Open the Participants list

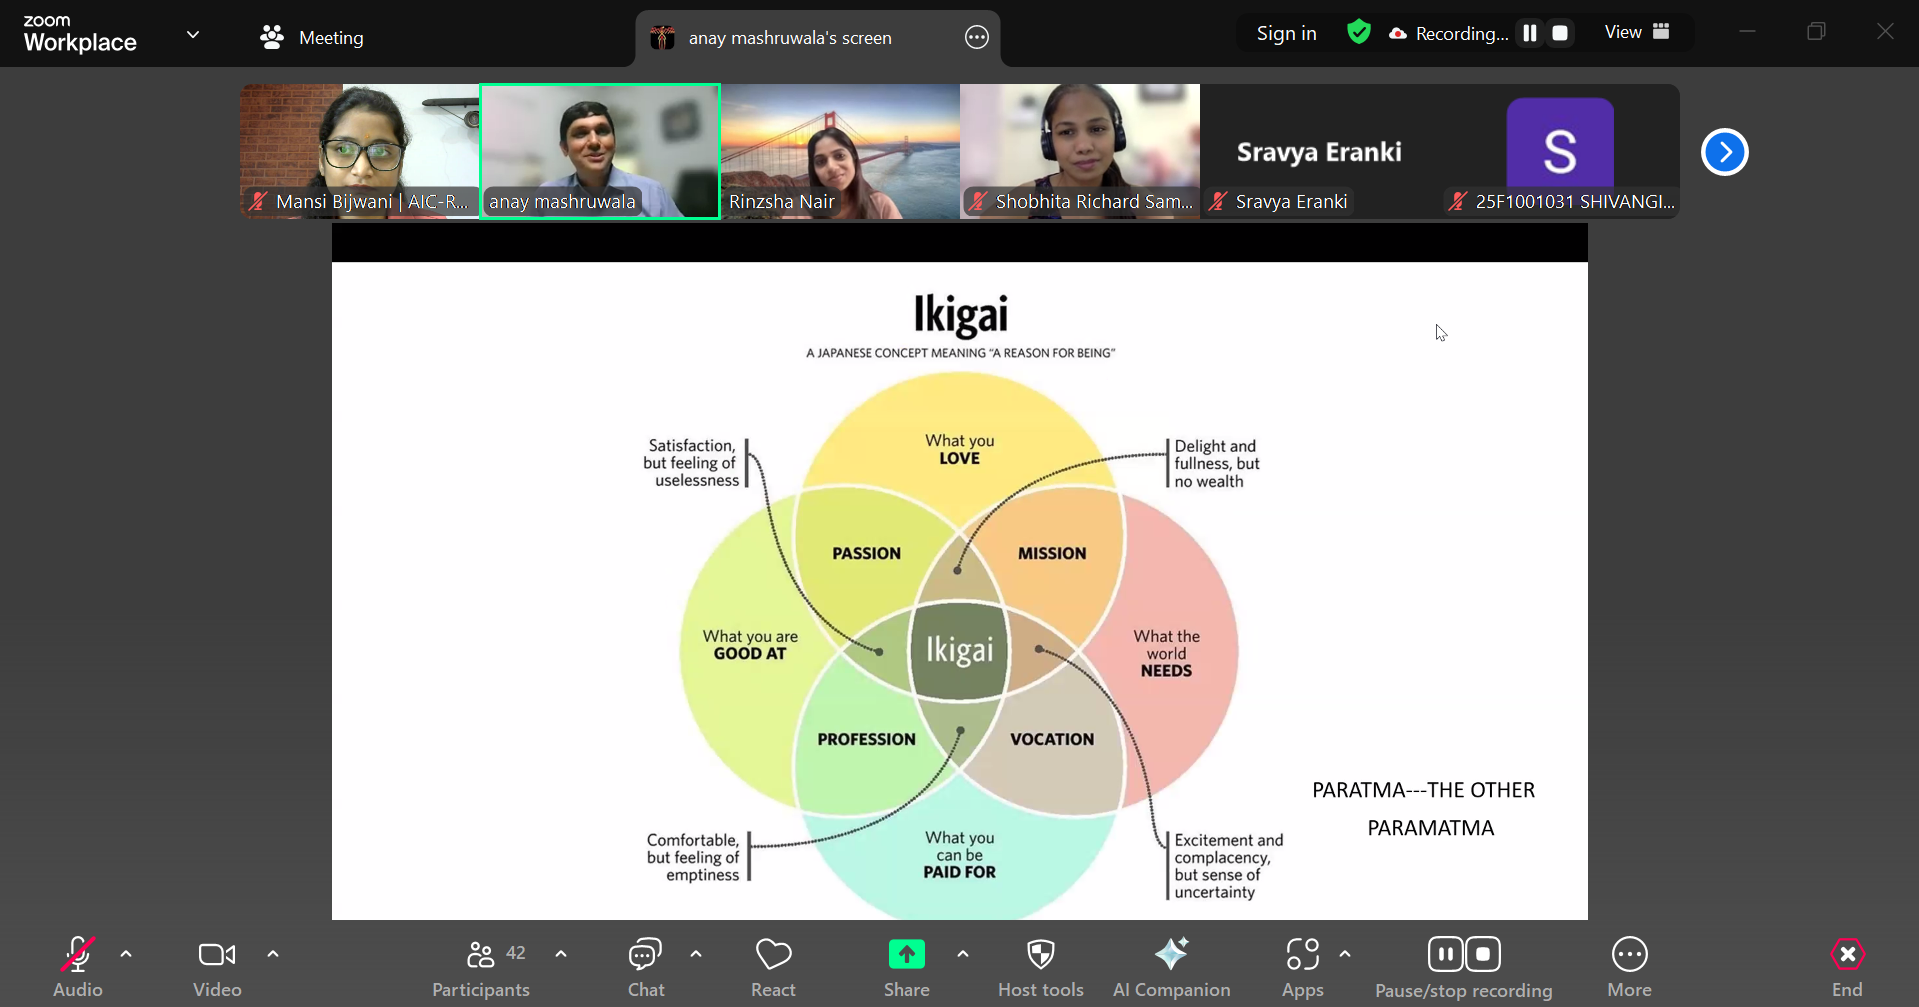[x=481, y=966]
